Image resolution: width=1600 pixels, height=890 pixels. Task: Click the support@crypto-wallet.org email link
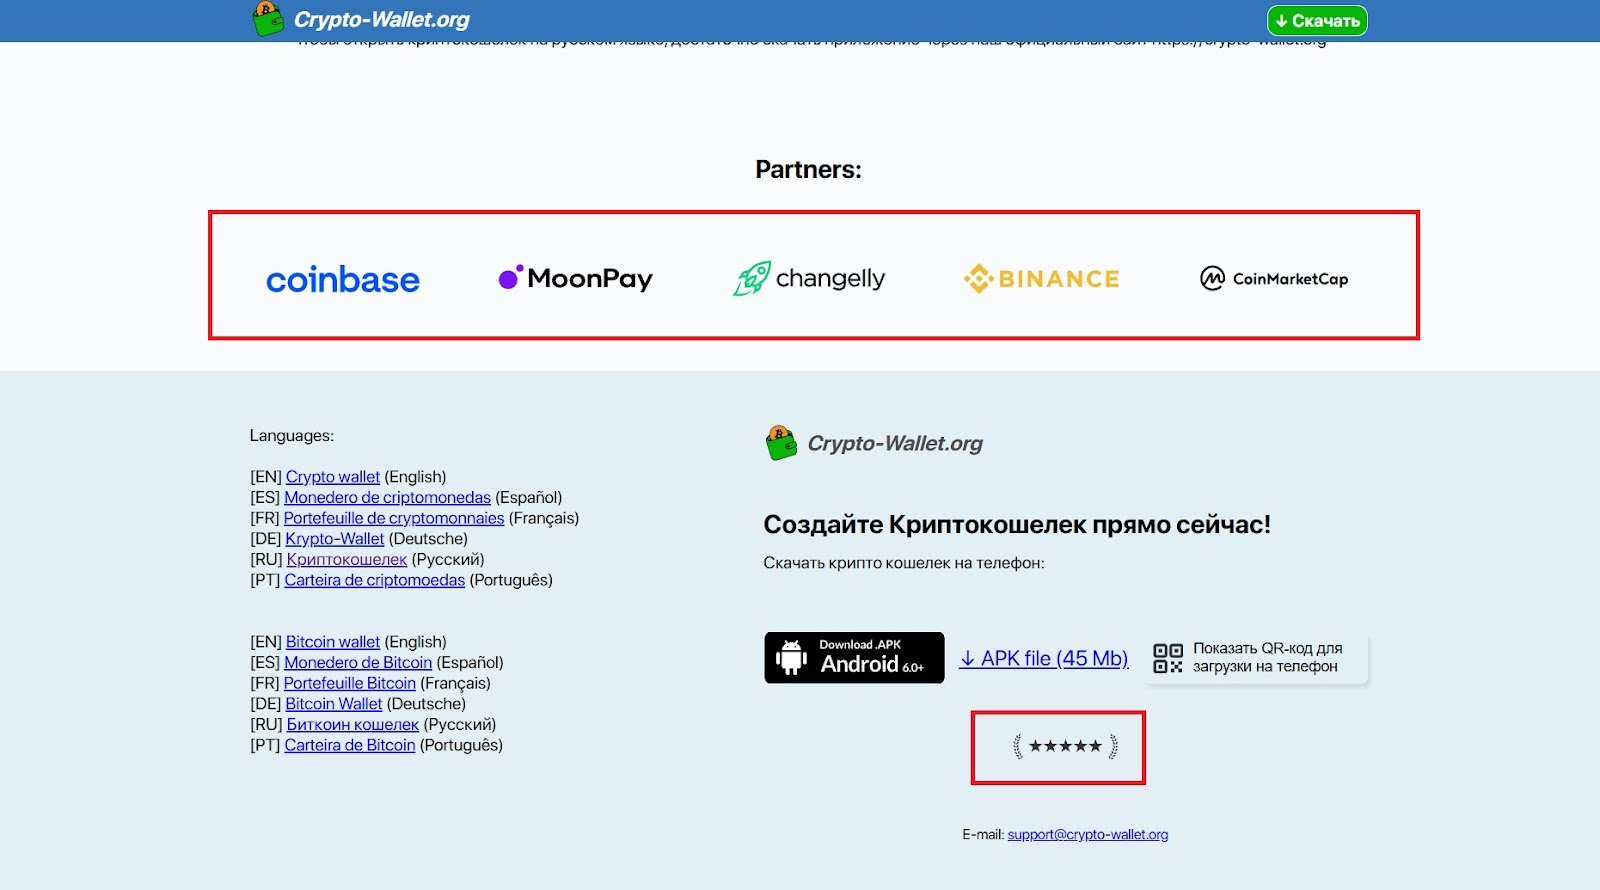click(1088, 834)
